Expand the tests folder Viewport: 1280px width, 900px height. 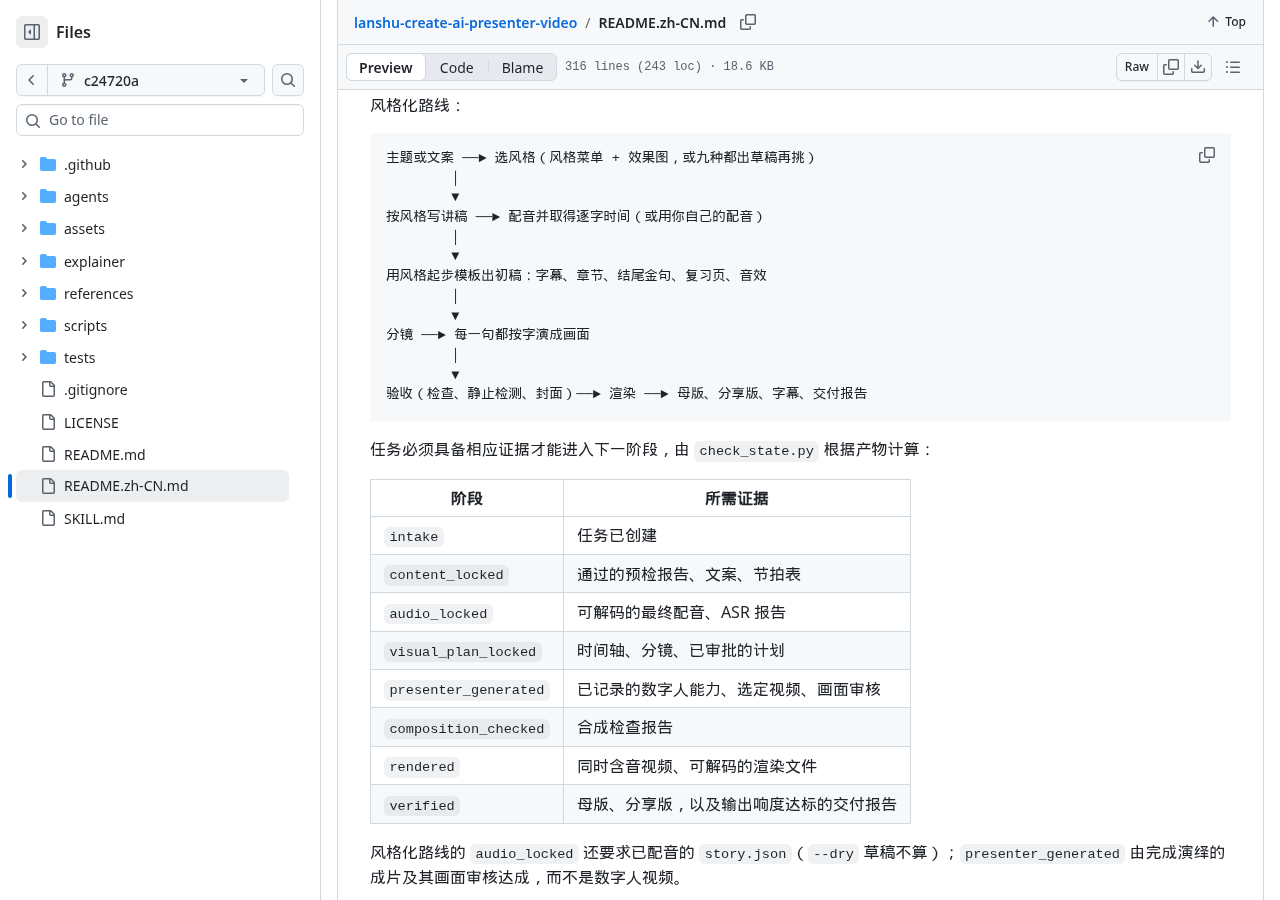point(24,357)
